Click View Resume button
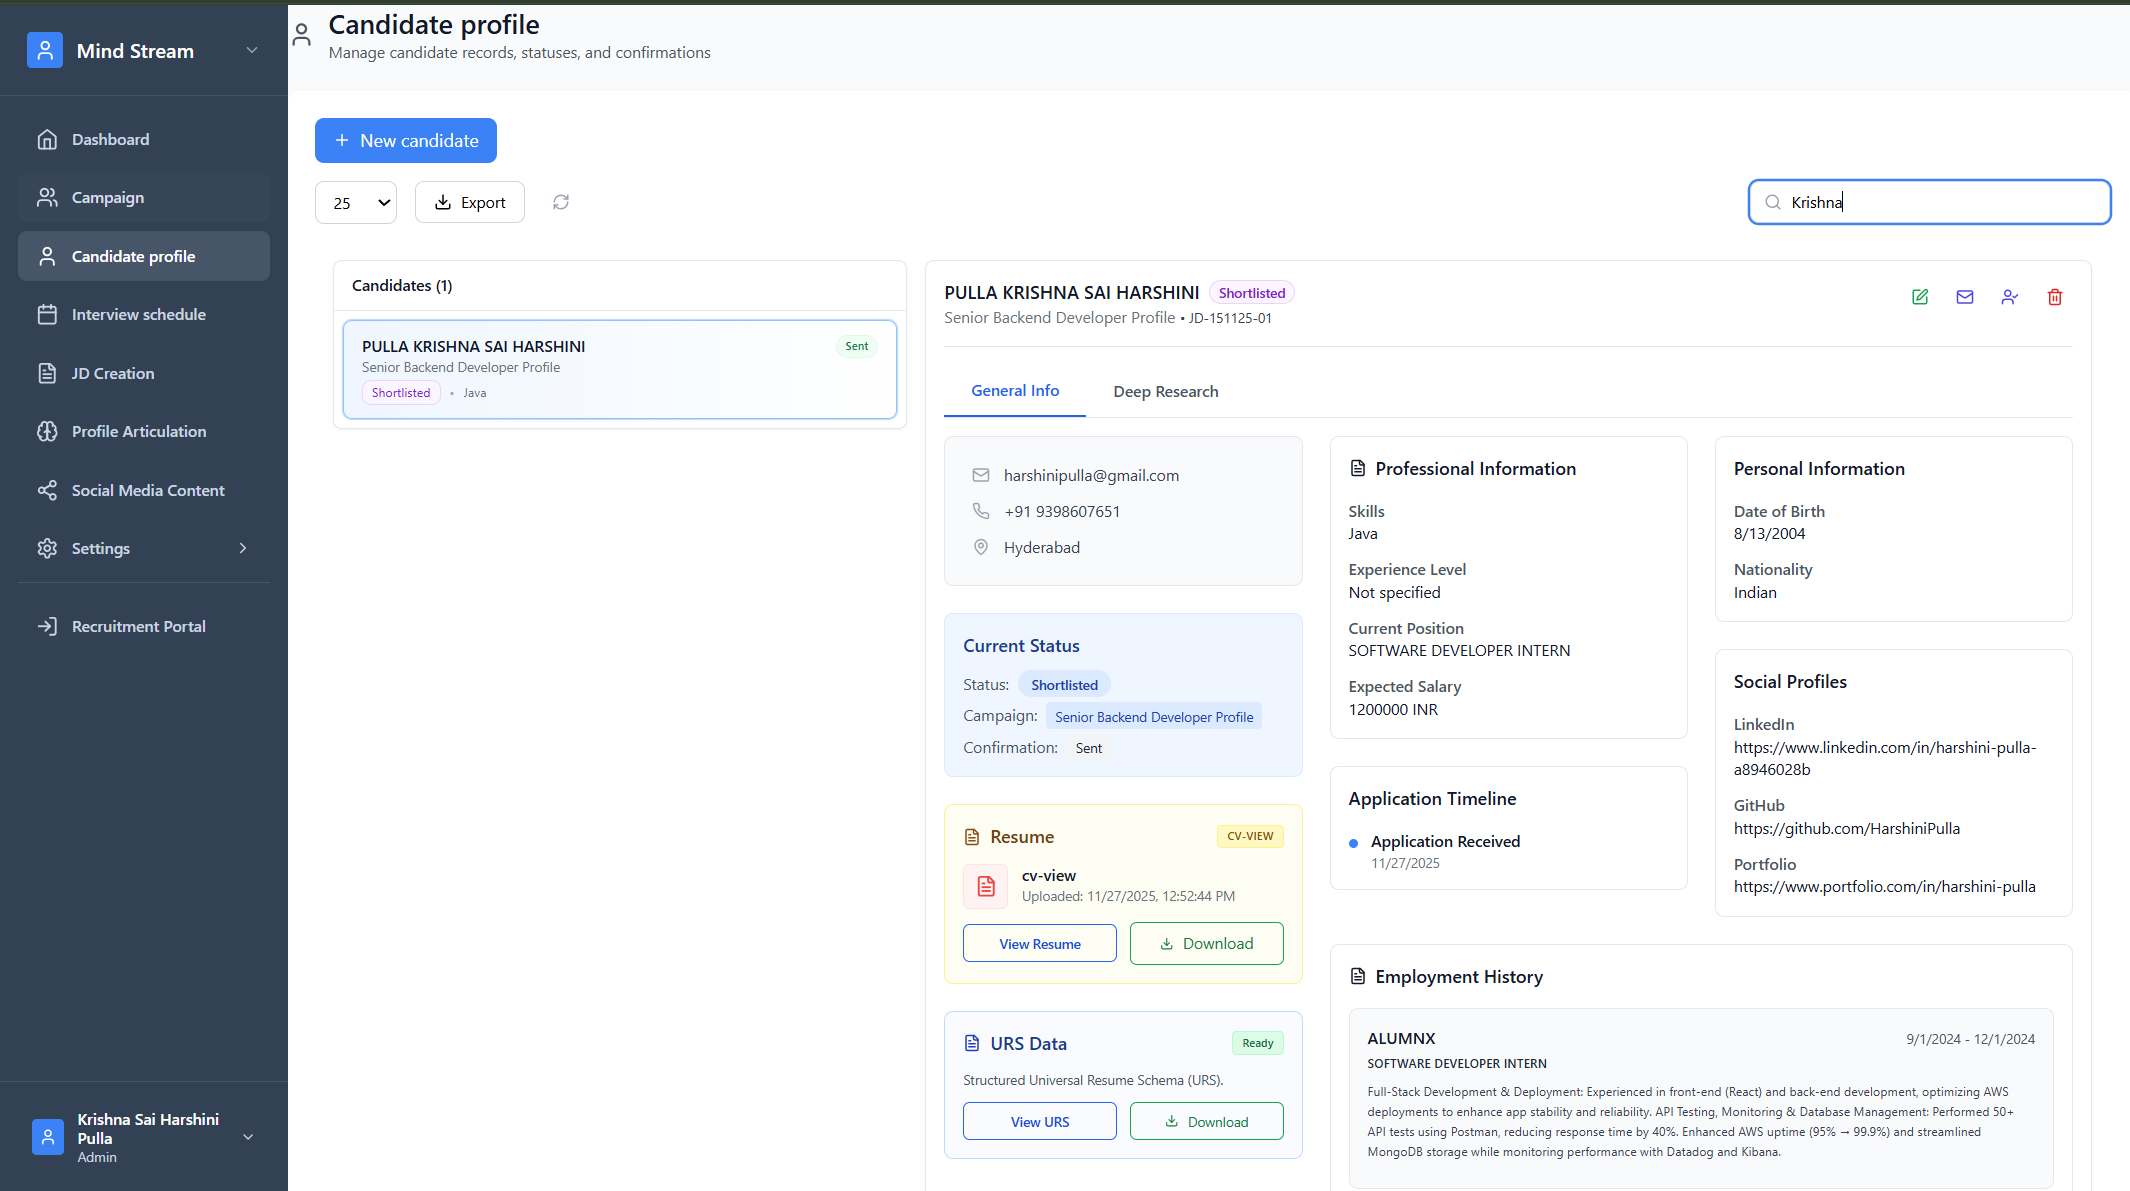Screen dimensions: 2130x1191 [x=1039, y=944]
